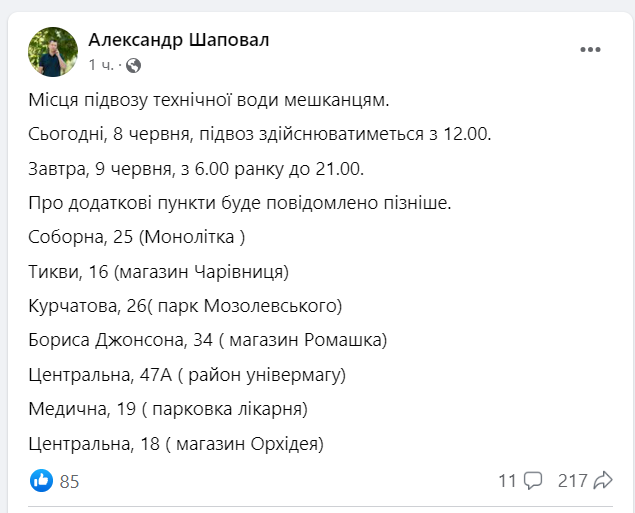
Task: Click the comment bubble icon
Action: [x=534, y=481]
